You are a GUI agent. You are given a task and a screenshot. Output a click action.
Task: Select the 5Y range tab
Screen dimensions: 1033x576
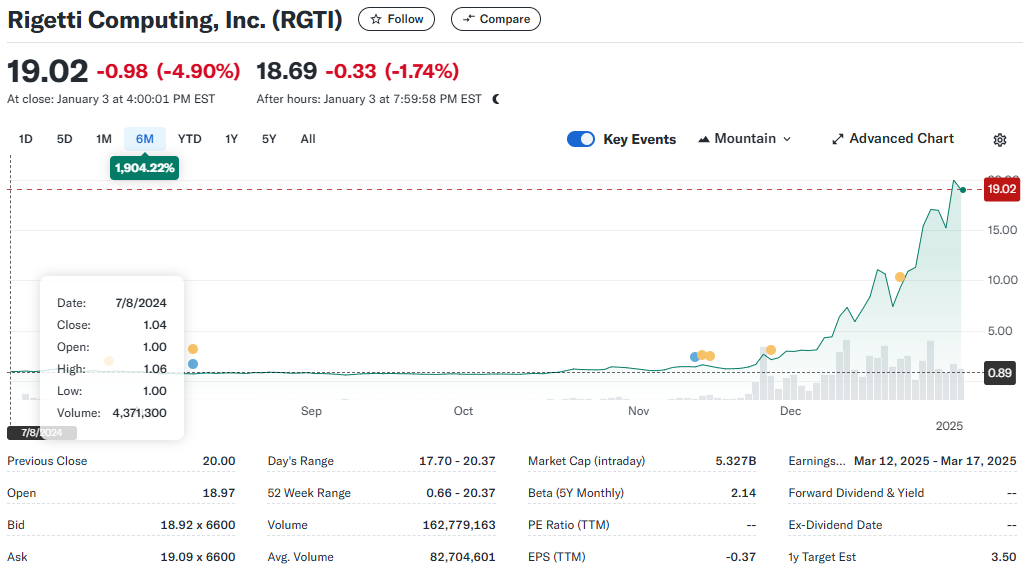pyautogui.click(x=269, y=139)
